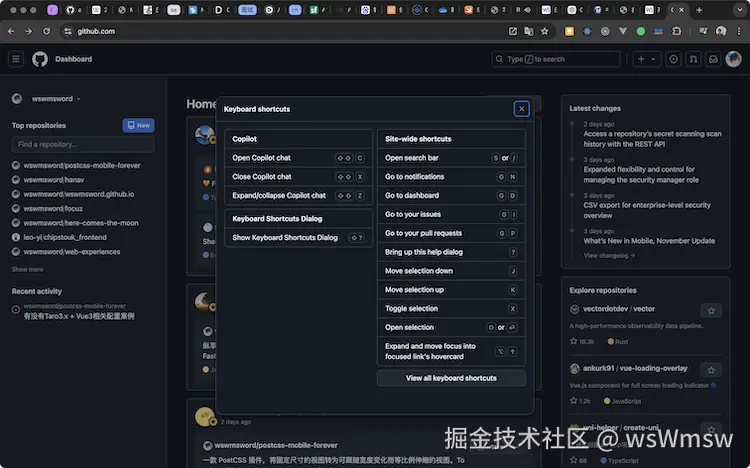
Task: Click the translate page icon in address bar
Action: click(x=529, y=31)
